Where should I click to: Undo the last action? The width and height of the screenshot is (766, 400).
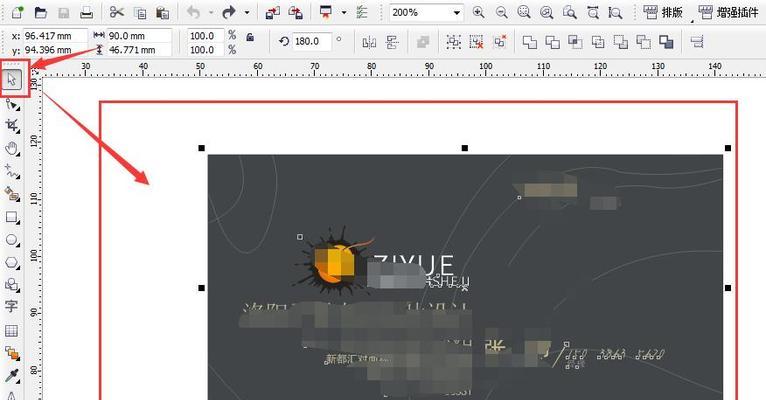tap(194, 12)
